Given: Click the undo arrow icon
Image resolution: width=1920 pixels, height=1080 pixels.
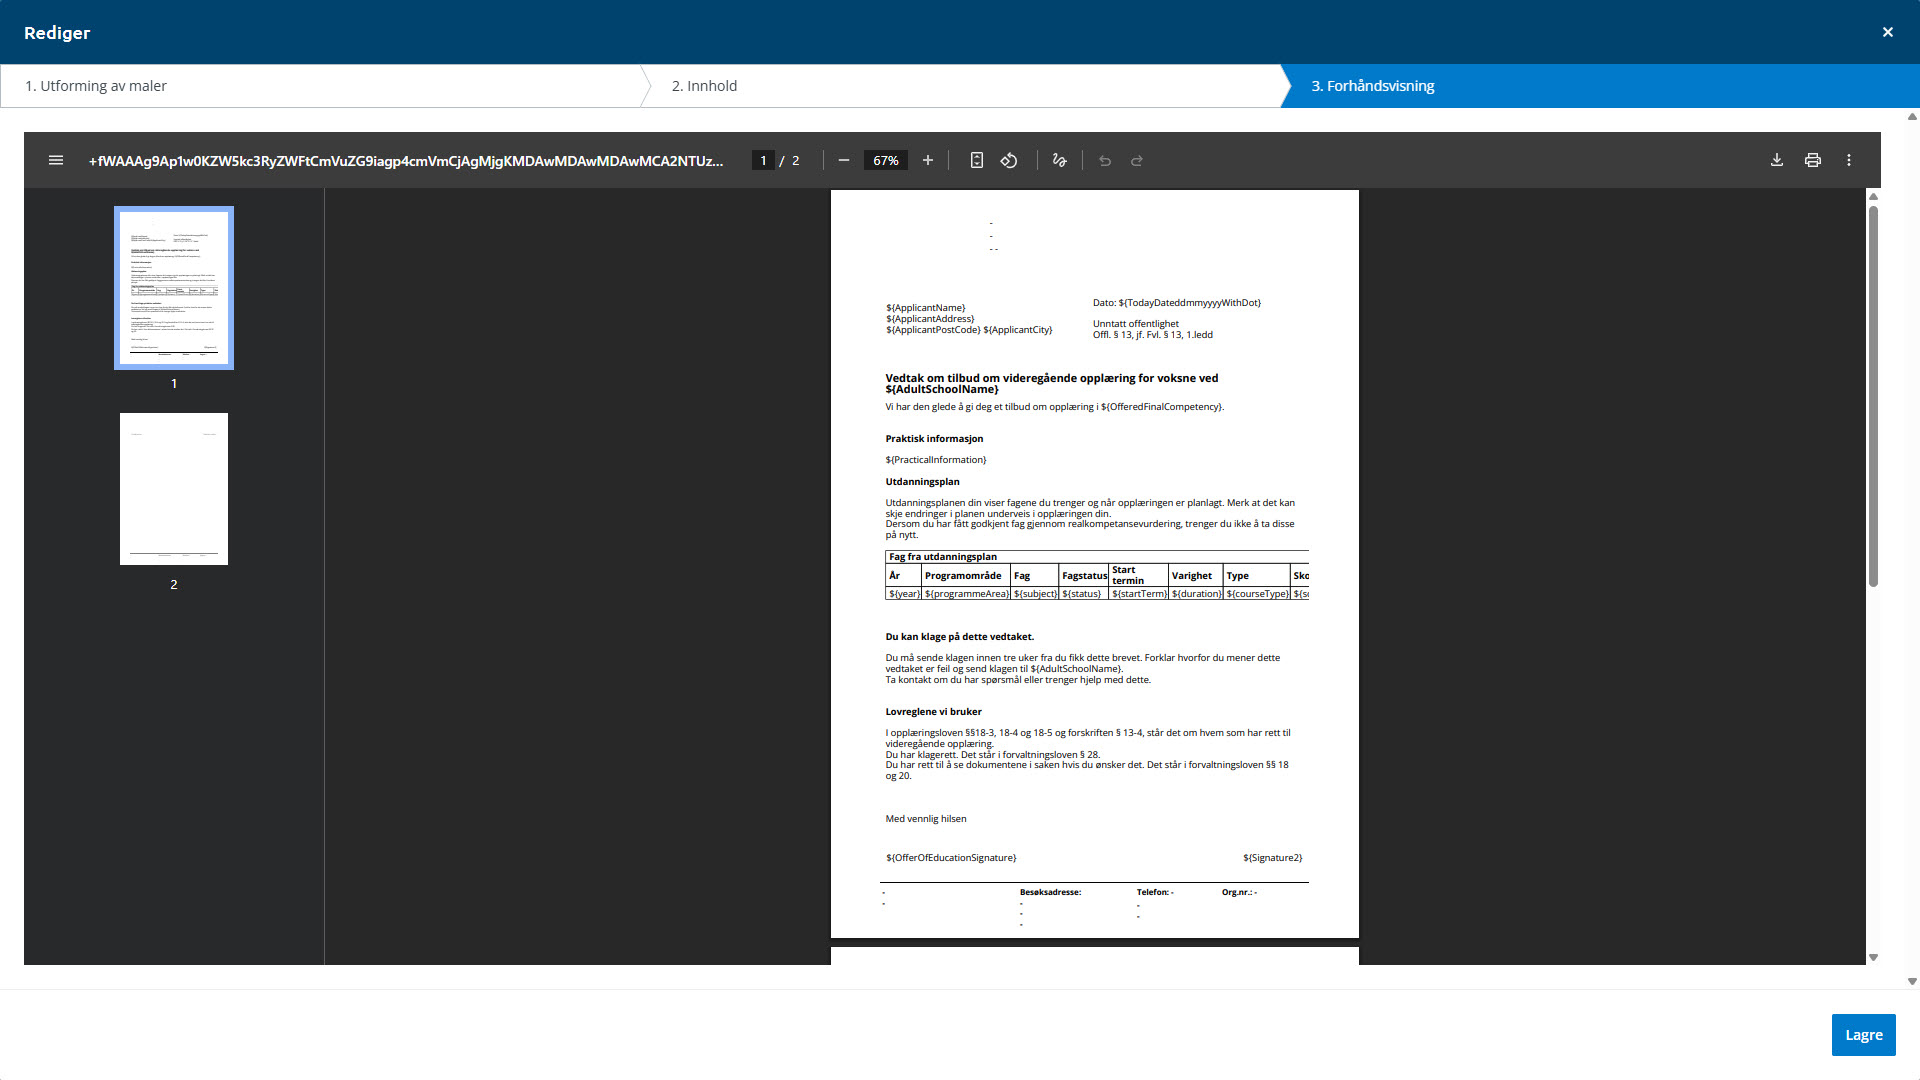Looking at the screenshot, I should 1105,160.
